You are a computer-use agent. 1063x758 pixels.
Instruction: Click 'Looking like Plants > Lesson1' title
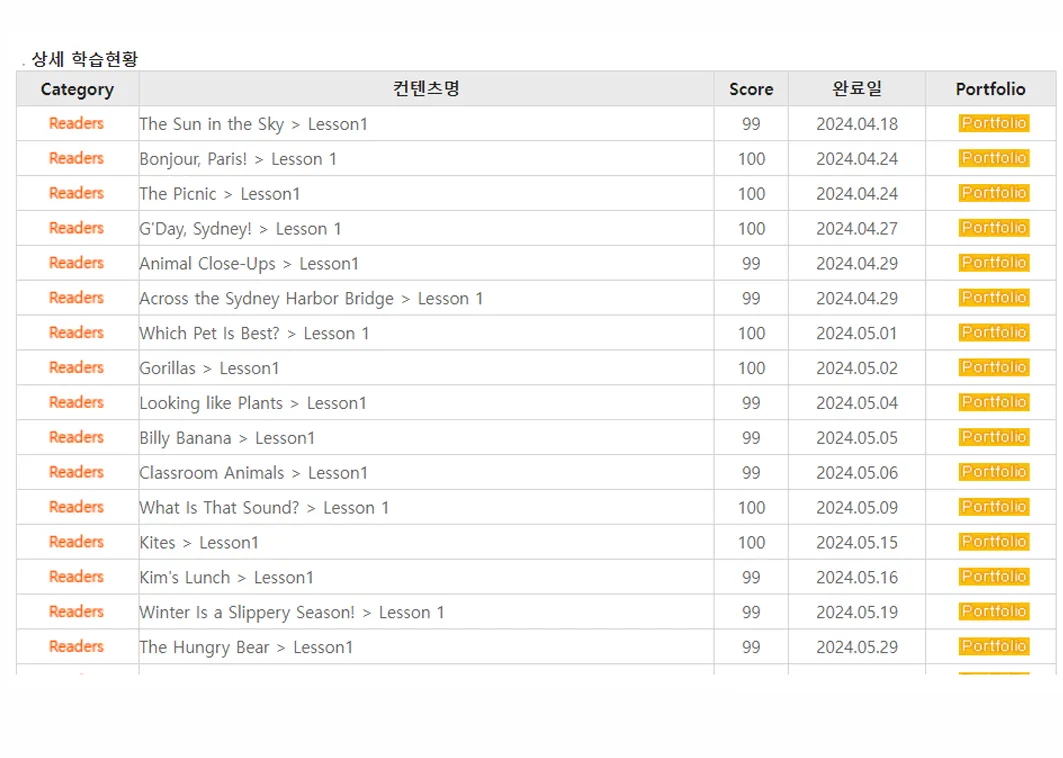click(253, 403)
